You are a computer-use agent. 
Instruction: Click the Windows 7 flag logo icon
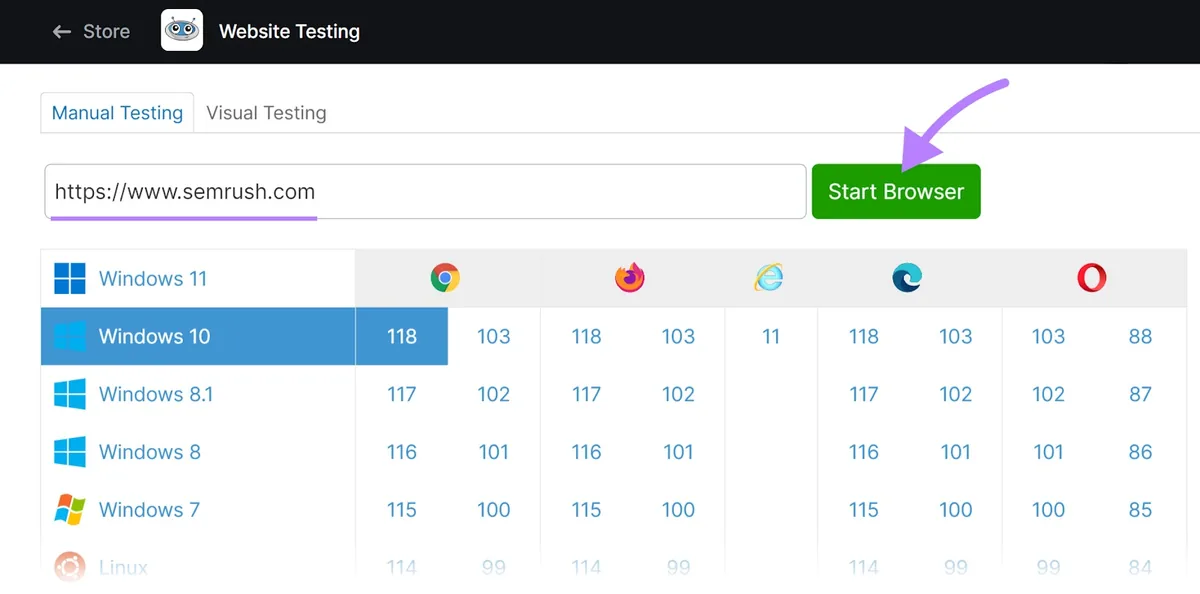click(70, 510)
